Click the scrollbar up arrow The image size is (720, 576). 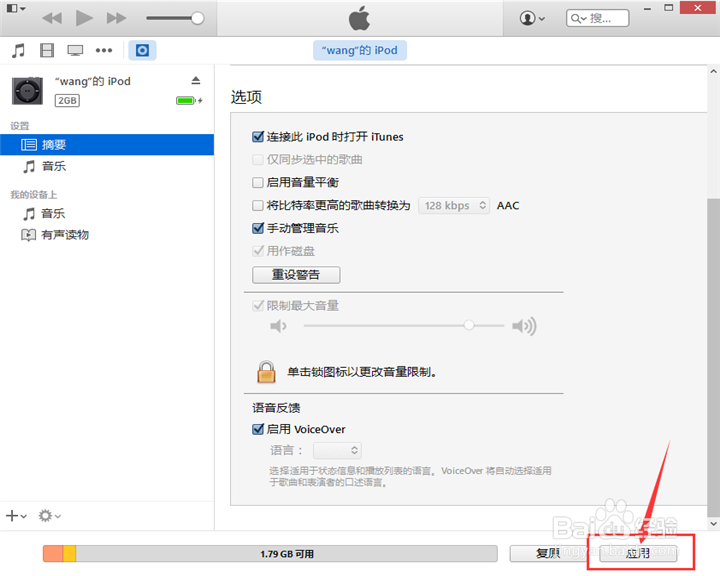pos(713,71)
